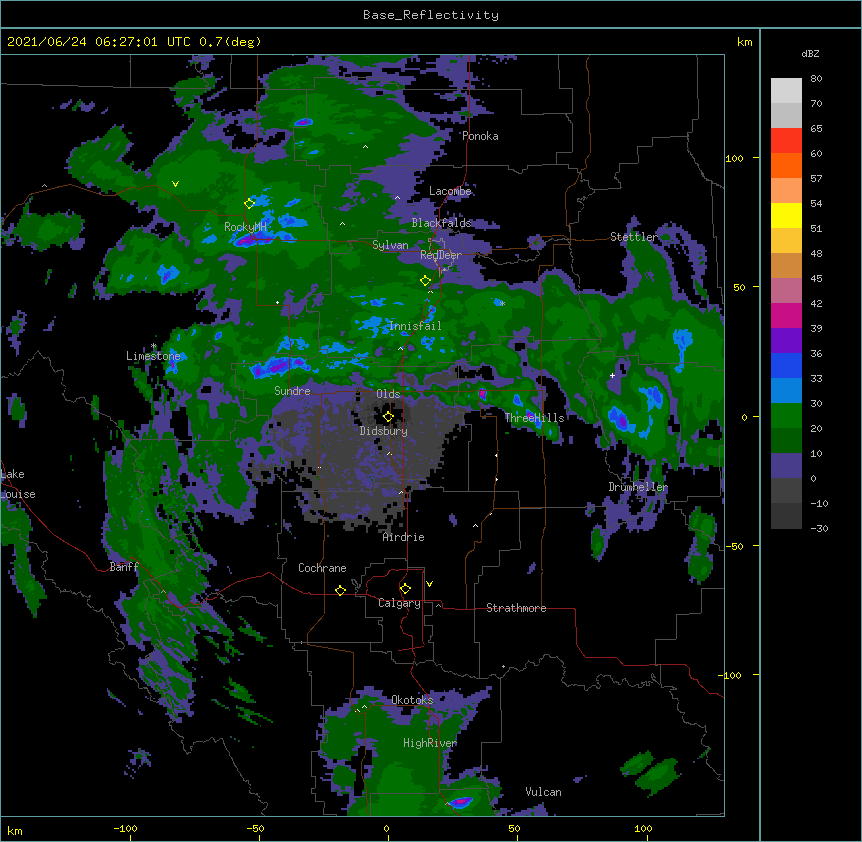Click the Olds city label
This screenshot has width=862, height=842.
(x=388, y=394)
